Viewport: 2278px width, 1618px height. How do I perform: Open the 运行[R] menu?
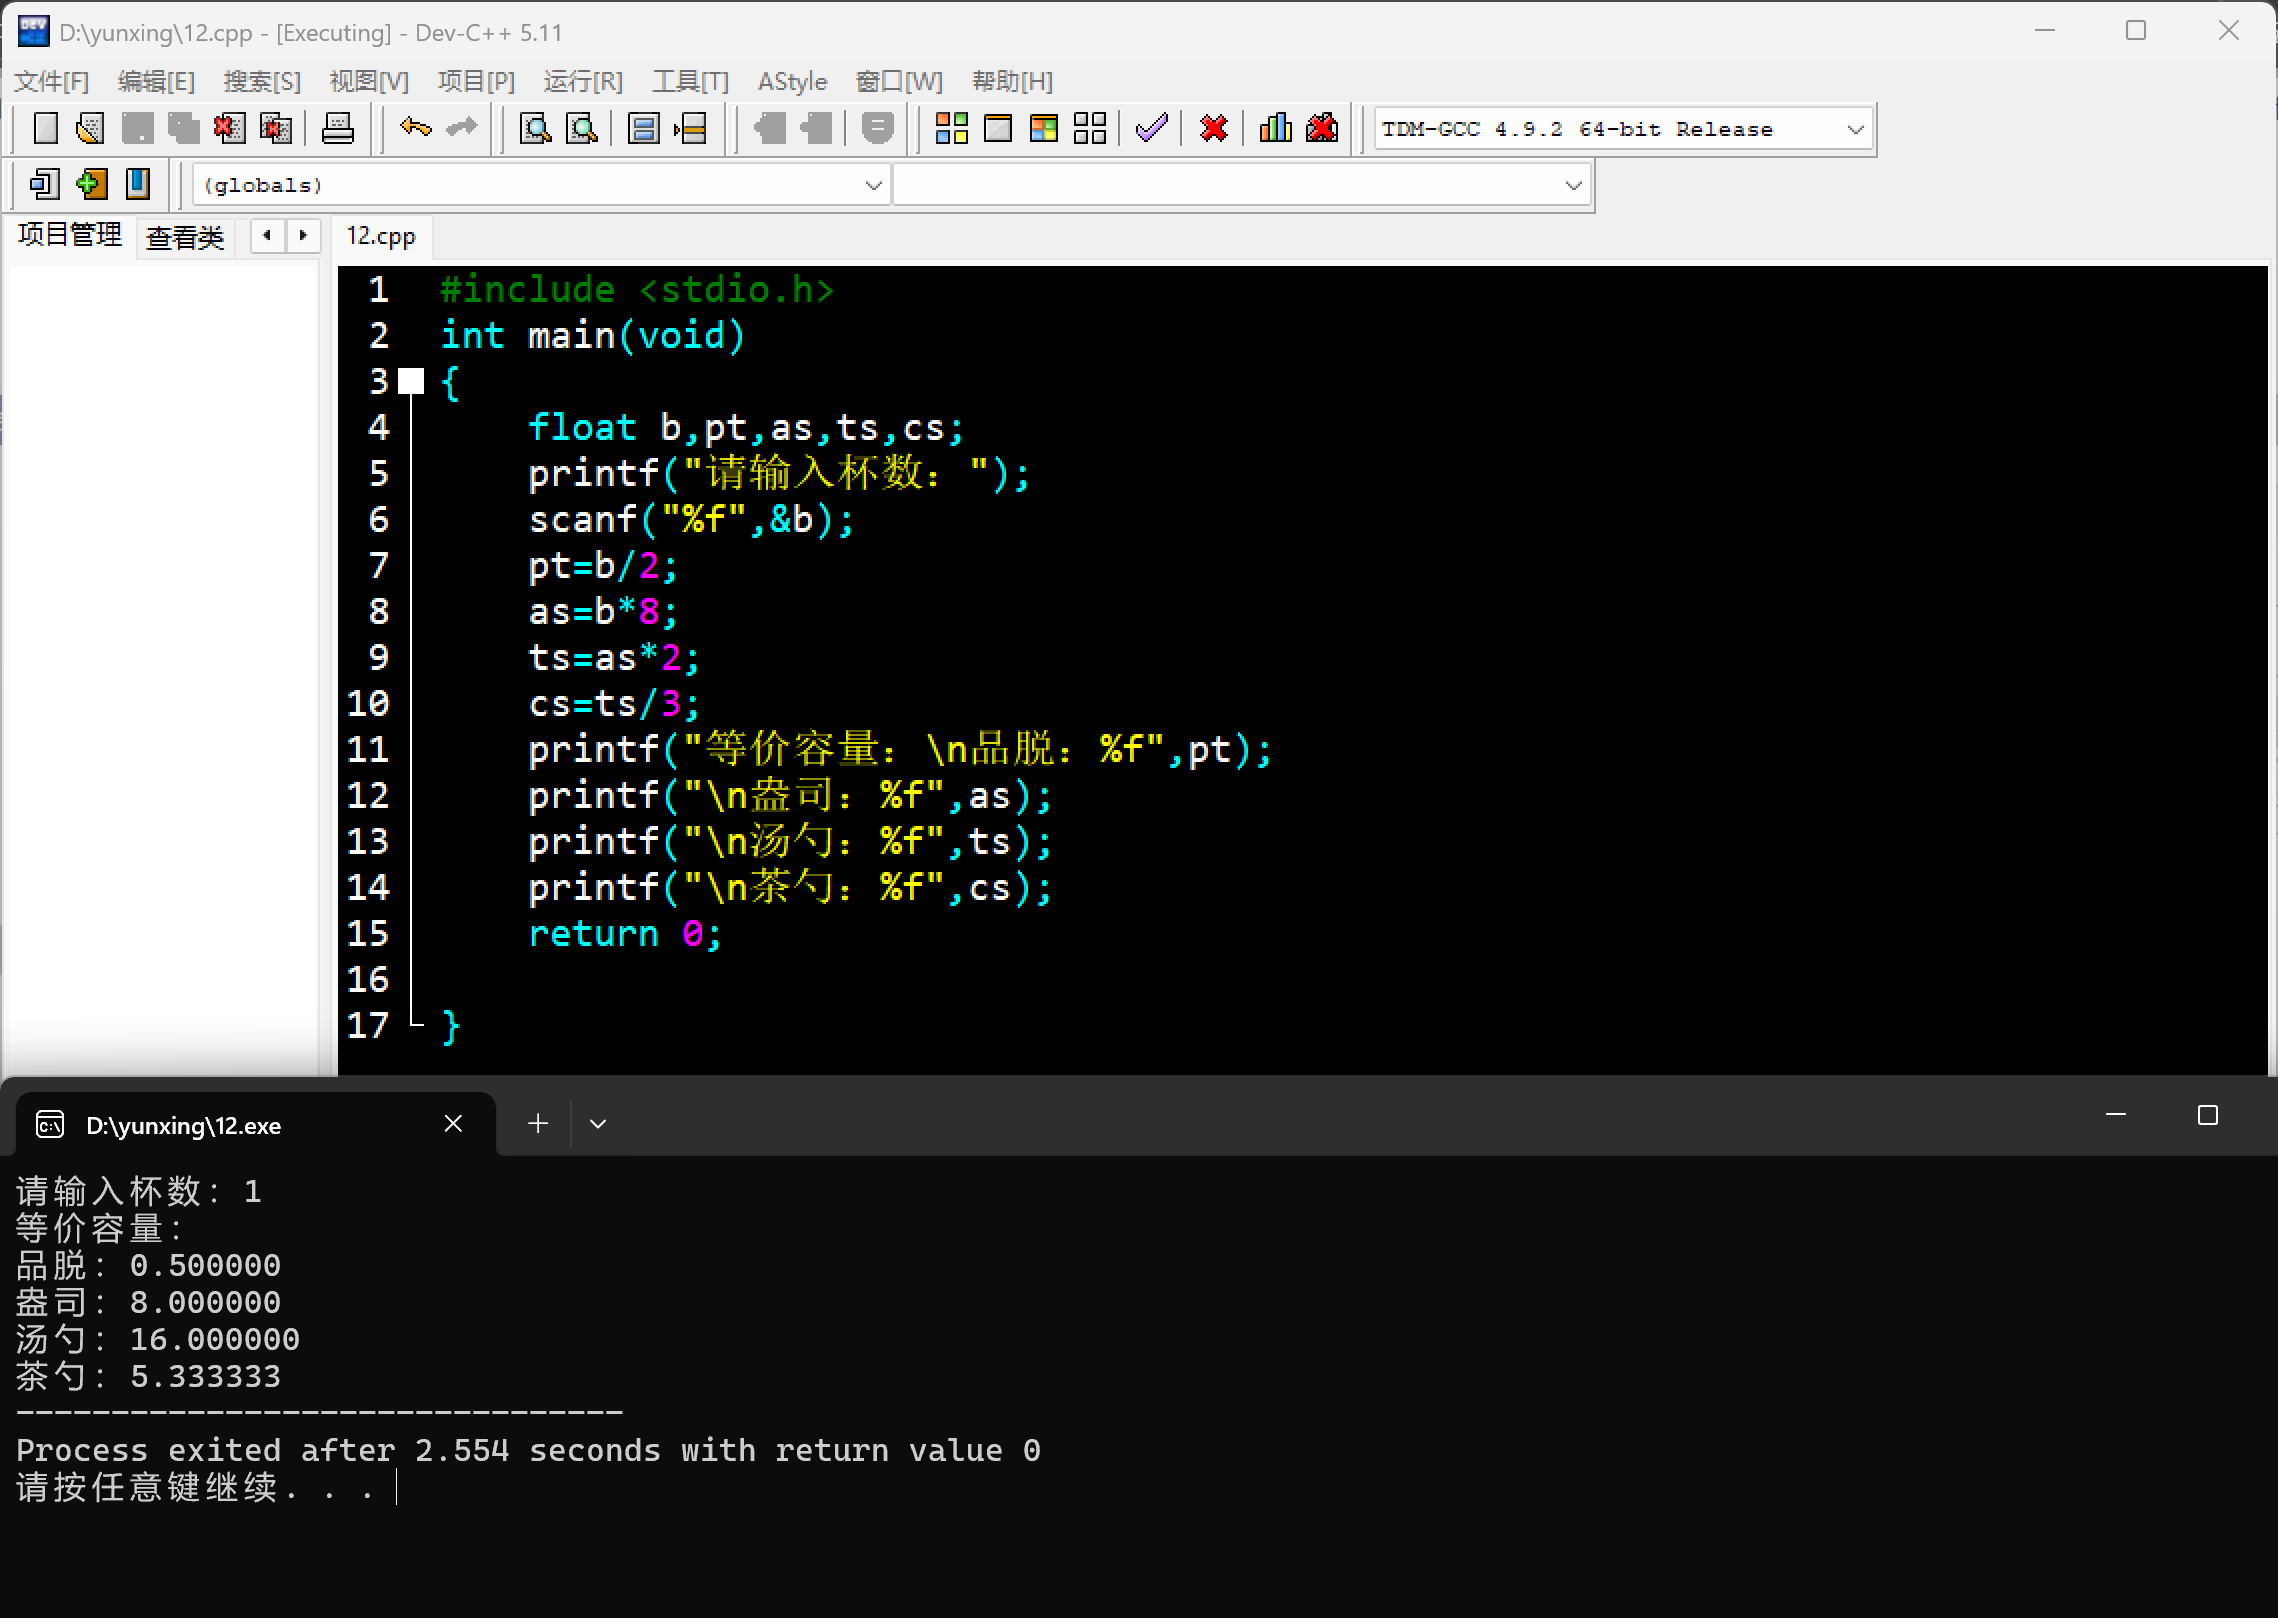tap(582, 81)
